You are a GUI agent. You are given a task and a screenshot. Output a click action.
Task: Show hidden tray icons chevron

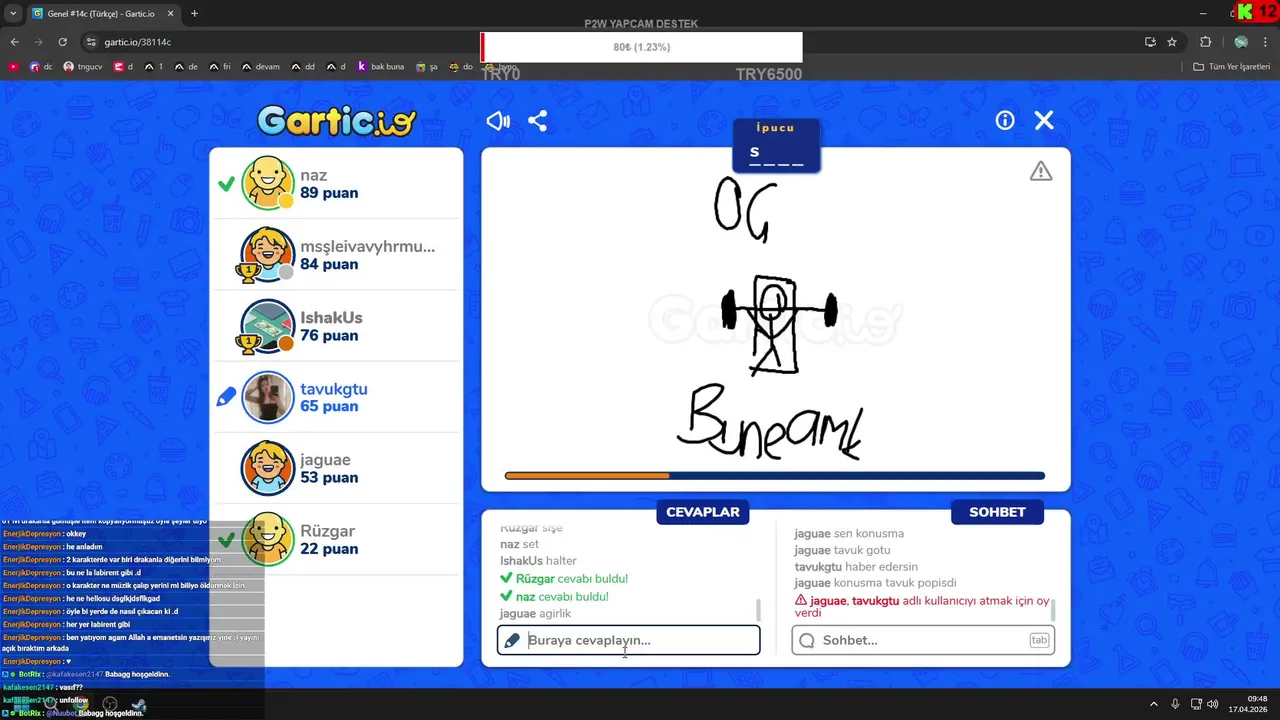coord(1153,704)
